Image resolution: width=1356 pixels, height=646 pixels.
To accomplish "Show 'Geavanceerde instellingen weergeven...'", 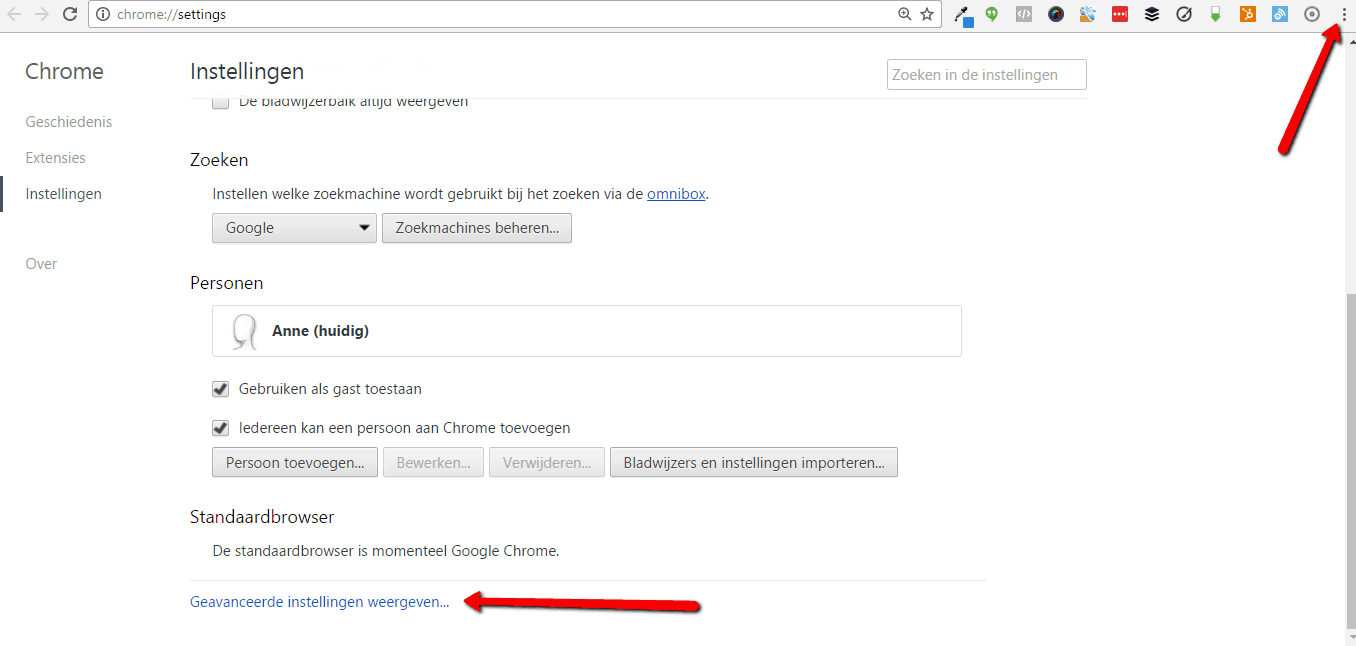I will coord(320,602).
